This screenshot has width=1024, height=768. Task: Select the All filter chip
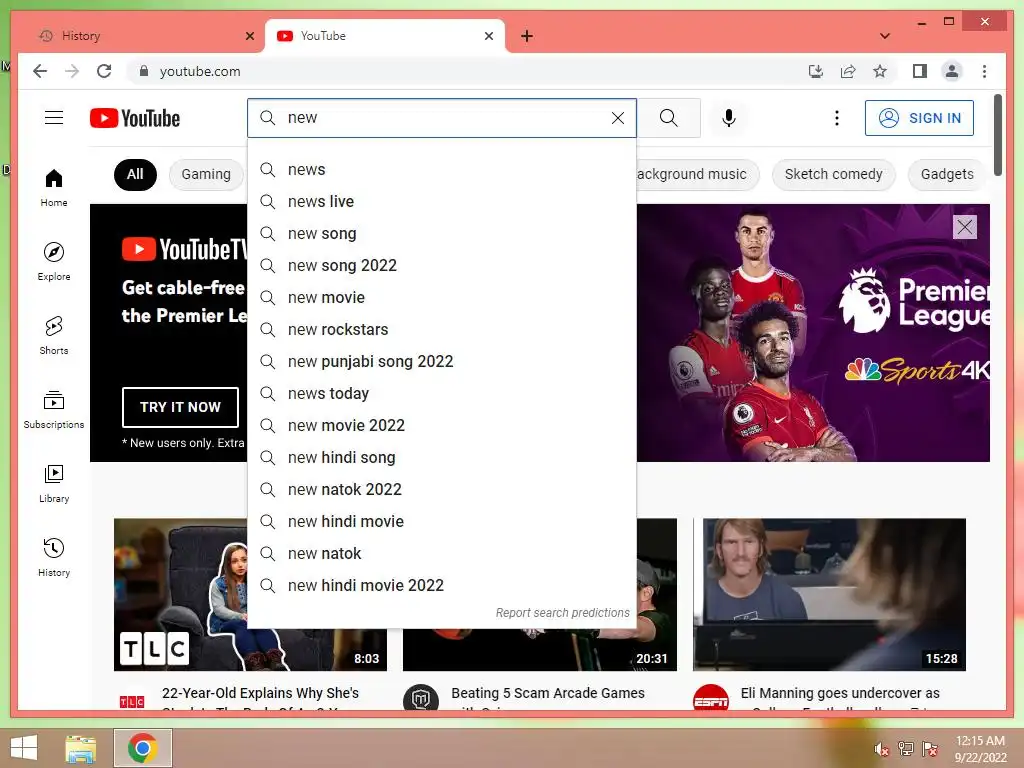pyautogui.click(x=135, y=174)
